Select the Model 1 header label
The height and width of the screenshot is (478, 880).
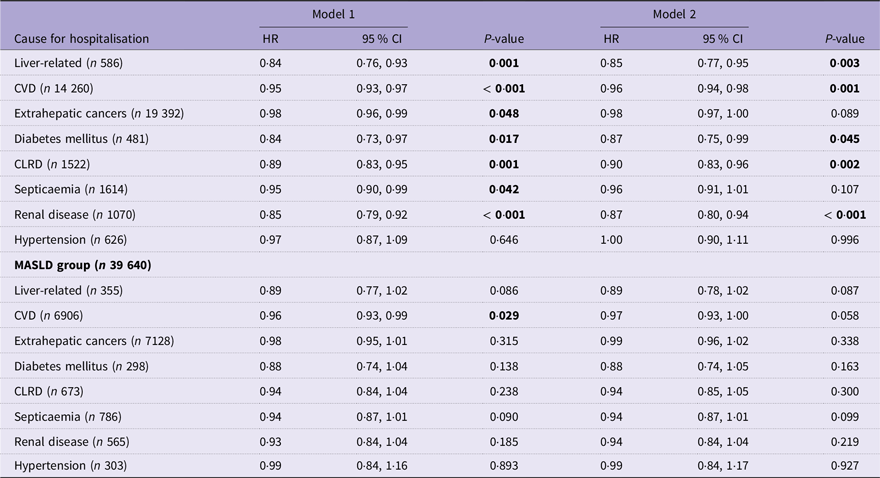333,14
